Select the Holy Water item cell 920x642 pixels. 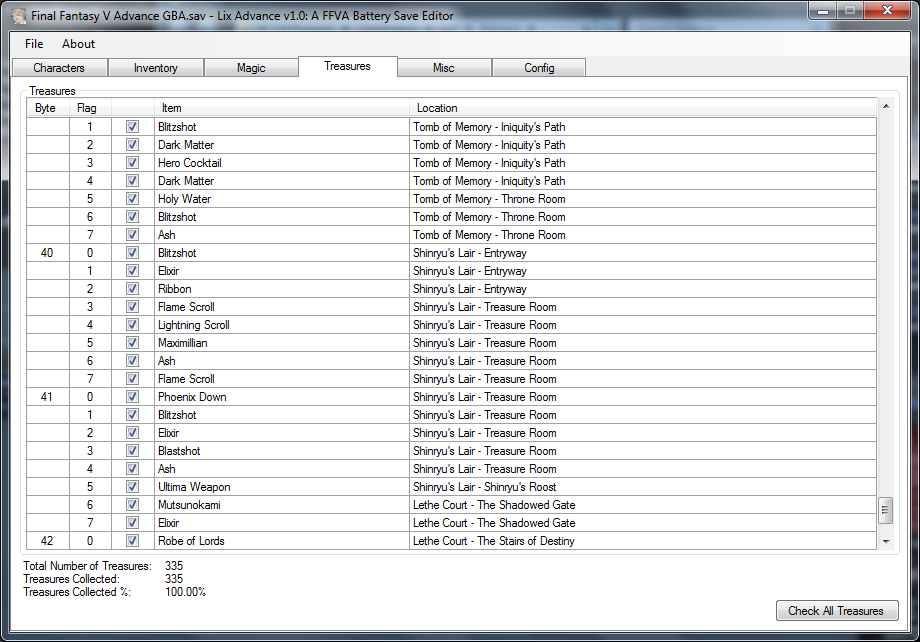(282, 198)
